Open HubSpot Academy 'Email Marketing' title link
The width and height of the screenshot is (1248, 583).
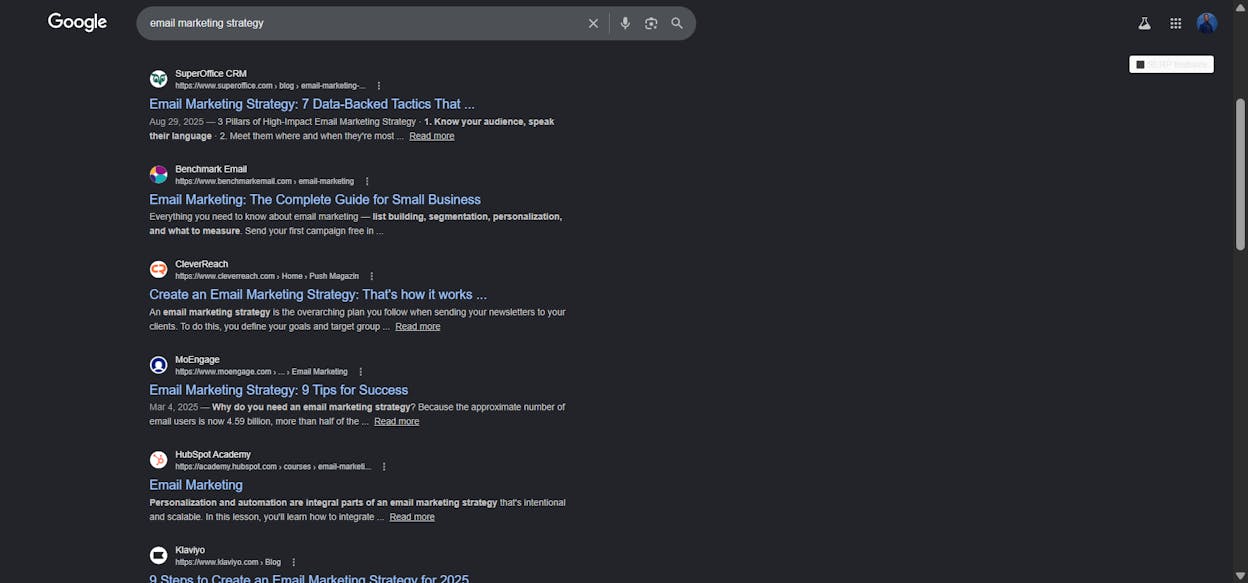(196, 485)
